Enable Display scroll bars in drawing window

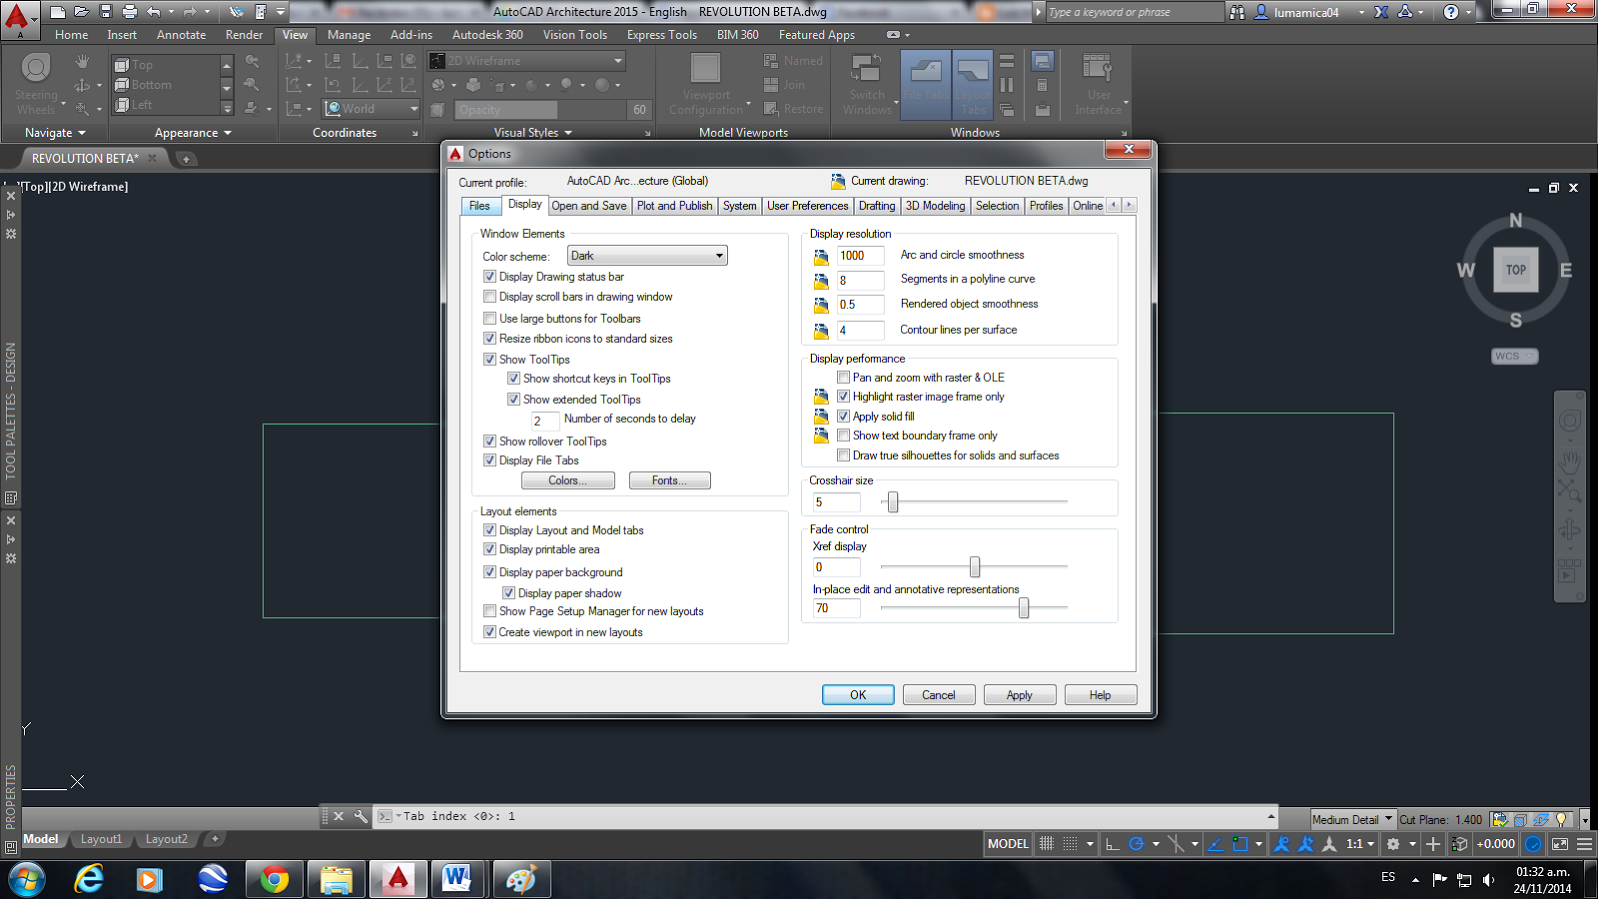click(x=490, y=297)
